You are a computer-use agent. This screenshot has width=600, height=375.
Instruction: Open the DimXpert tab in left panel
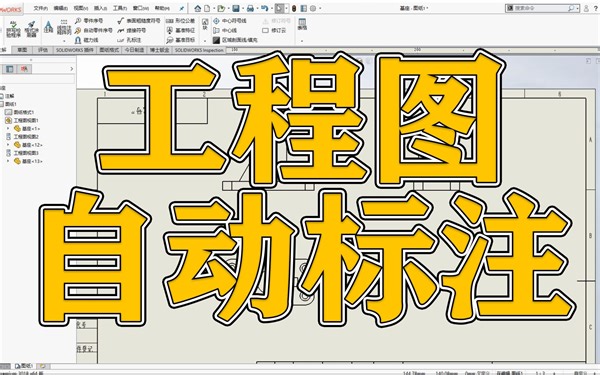(24, 69)
